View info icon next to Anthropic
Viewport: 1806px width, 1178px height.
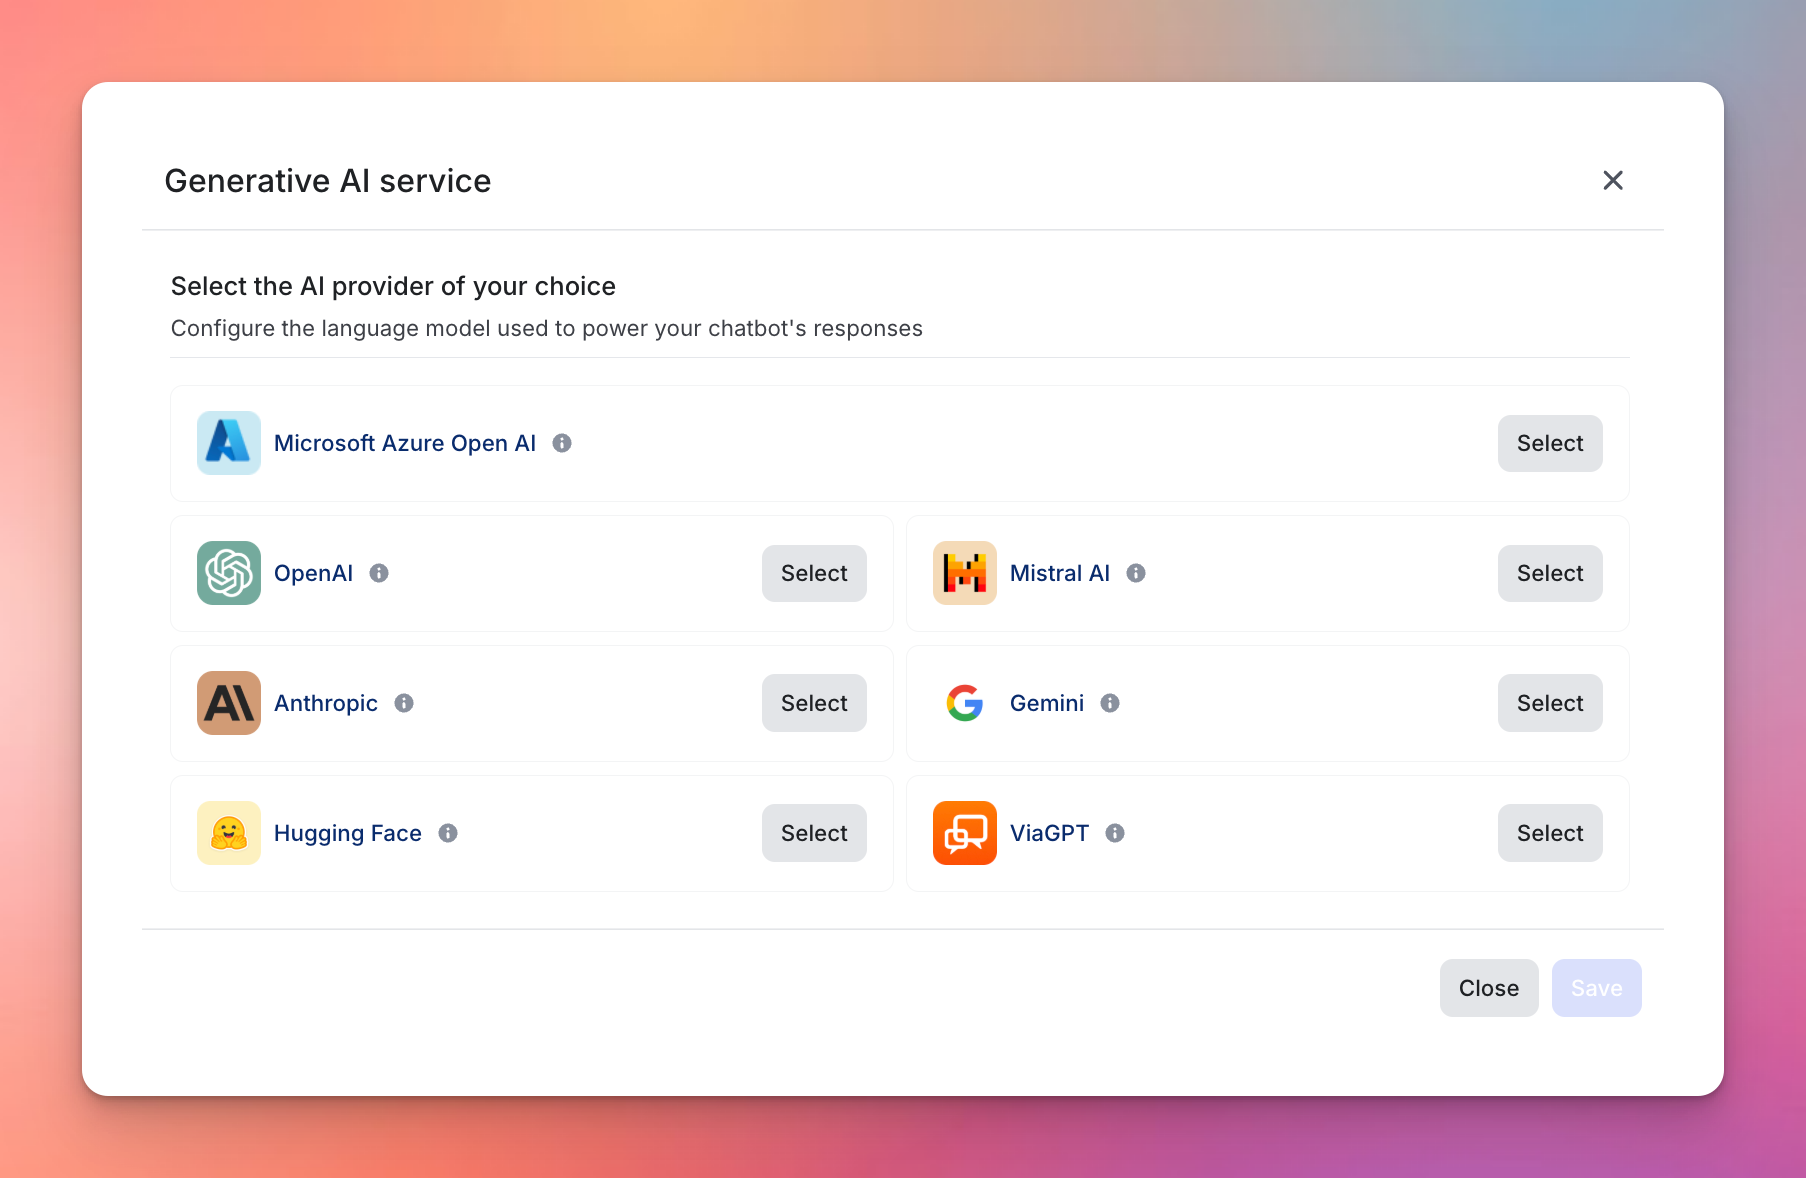tap(404, 703)
